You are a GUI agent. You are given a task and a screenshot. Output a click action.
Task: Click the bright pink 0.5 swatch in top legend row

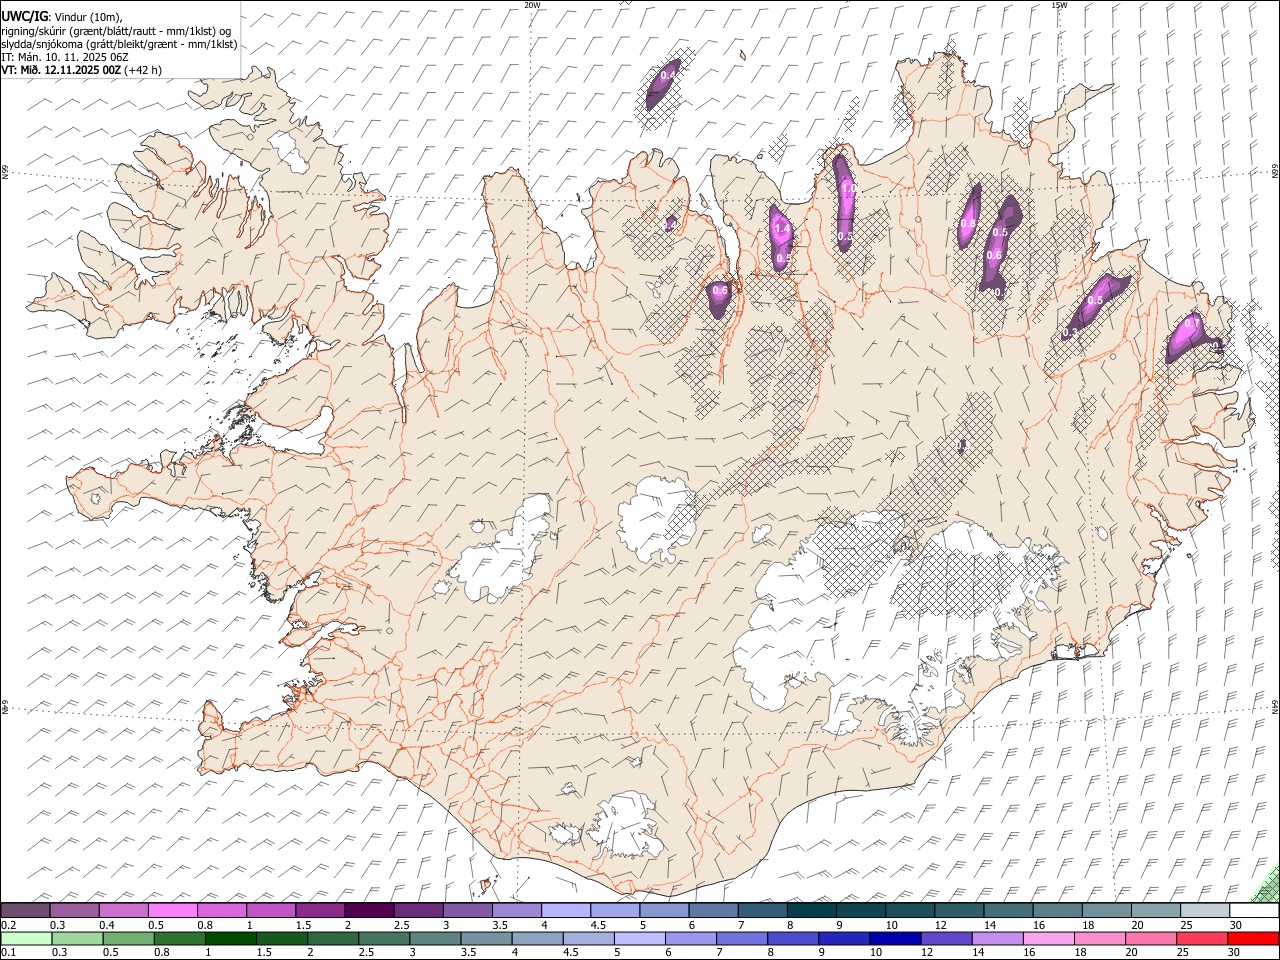(x=172, y=910)
